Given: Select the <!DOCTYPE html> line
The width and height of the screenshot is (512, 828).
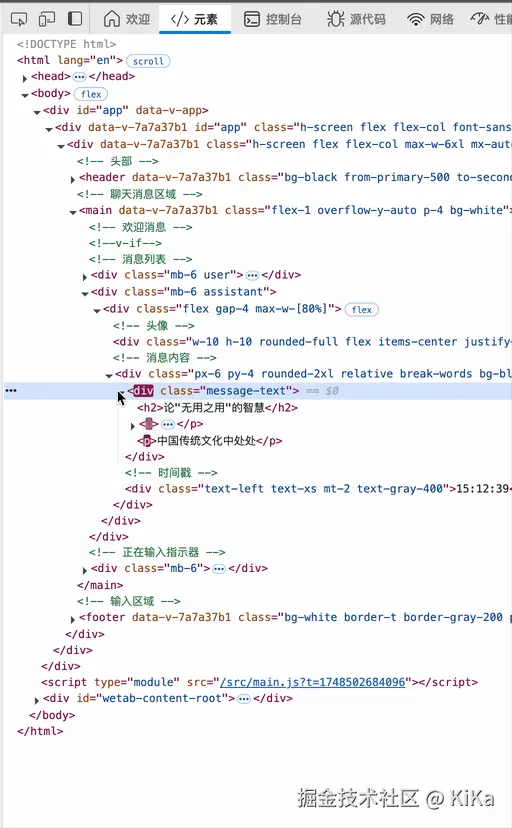Looking at the screenshot, I should click(67, 44).
